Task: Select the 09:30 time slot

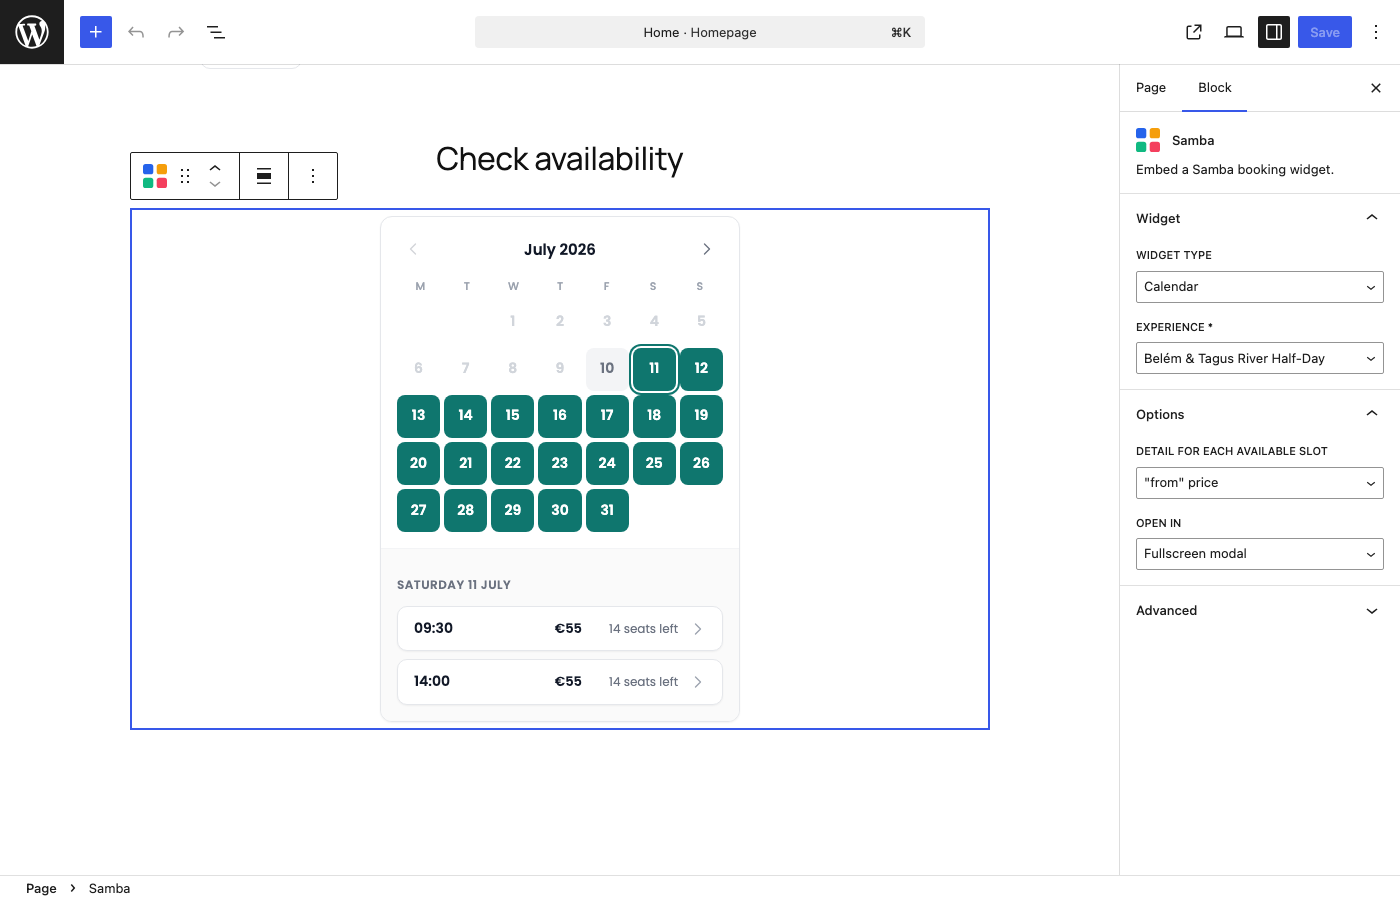Action: [560, 629]
